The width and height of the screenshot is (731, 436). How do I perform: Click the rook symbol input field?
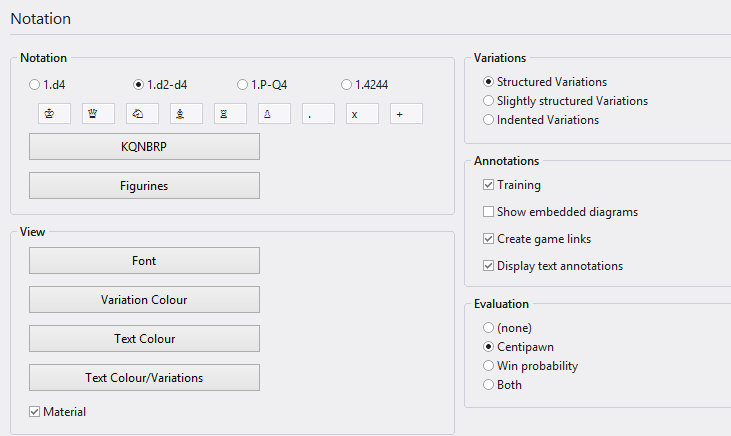230,114
